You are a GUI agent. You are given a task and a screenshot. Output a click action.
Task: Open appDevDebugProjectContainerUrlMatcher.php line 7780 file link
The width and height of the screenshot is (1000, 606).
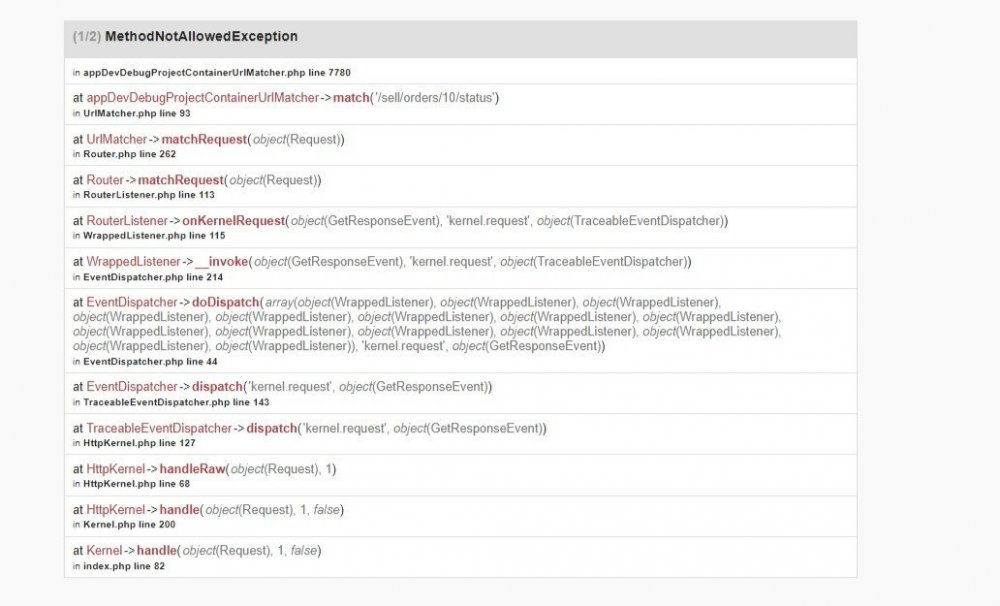coord(217,73)
